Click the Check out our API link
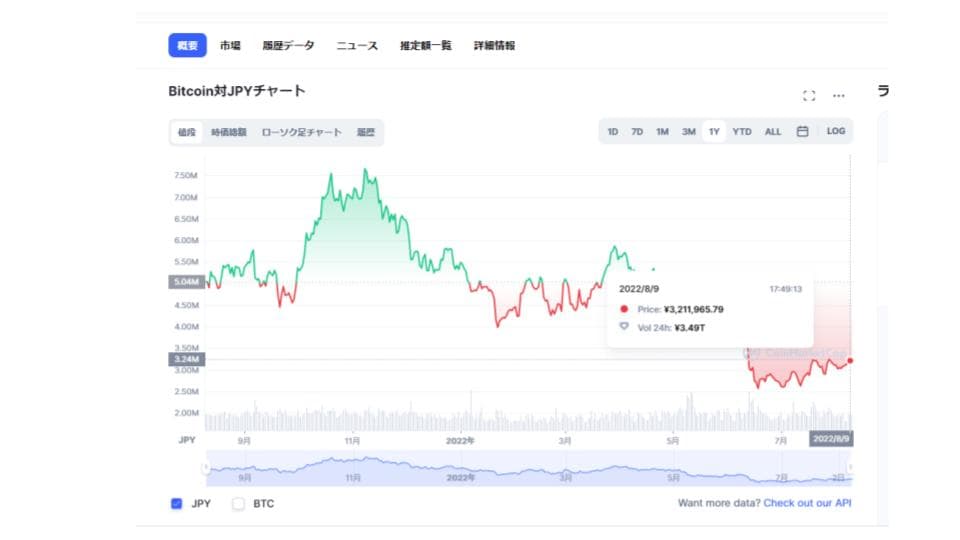This screenshot has width=960, height=540. (x=807, y=503)
